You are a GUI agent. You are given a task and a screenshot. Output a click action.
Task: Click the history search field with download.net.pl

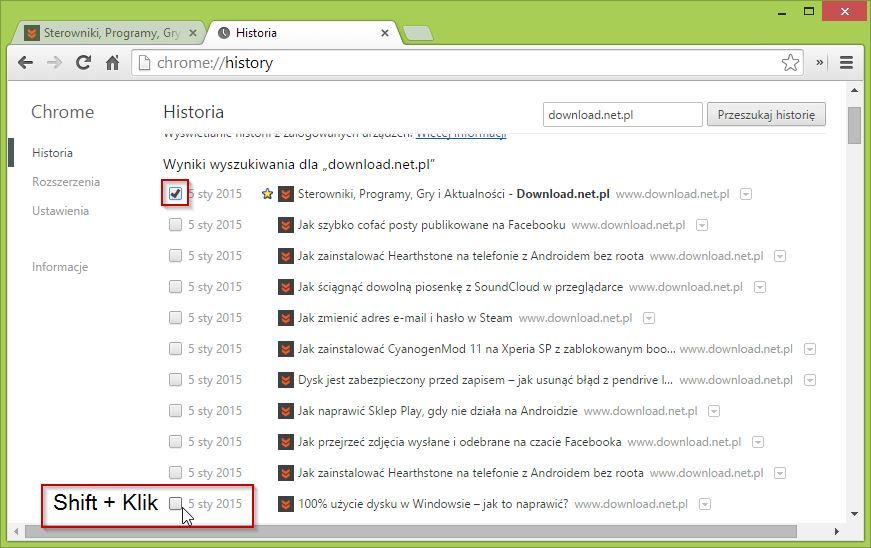click(x=623, y=115)
